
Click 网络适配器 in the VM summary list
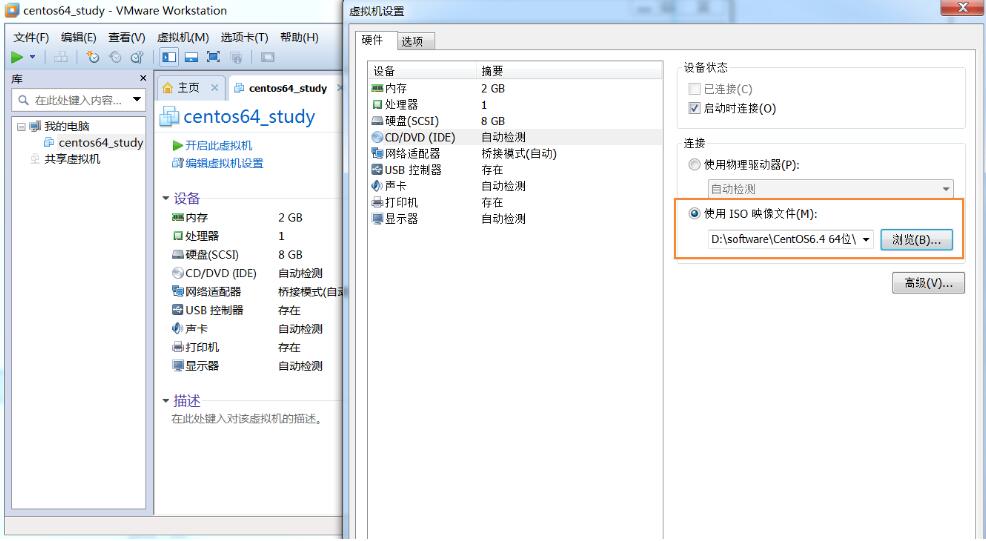coord(213,292)
